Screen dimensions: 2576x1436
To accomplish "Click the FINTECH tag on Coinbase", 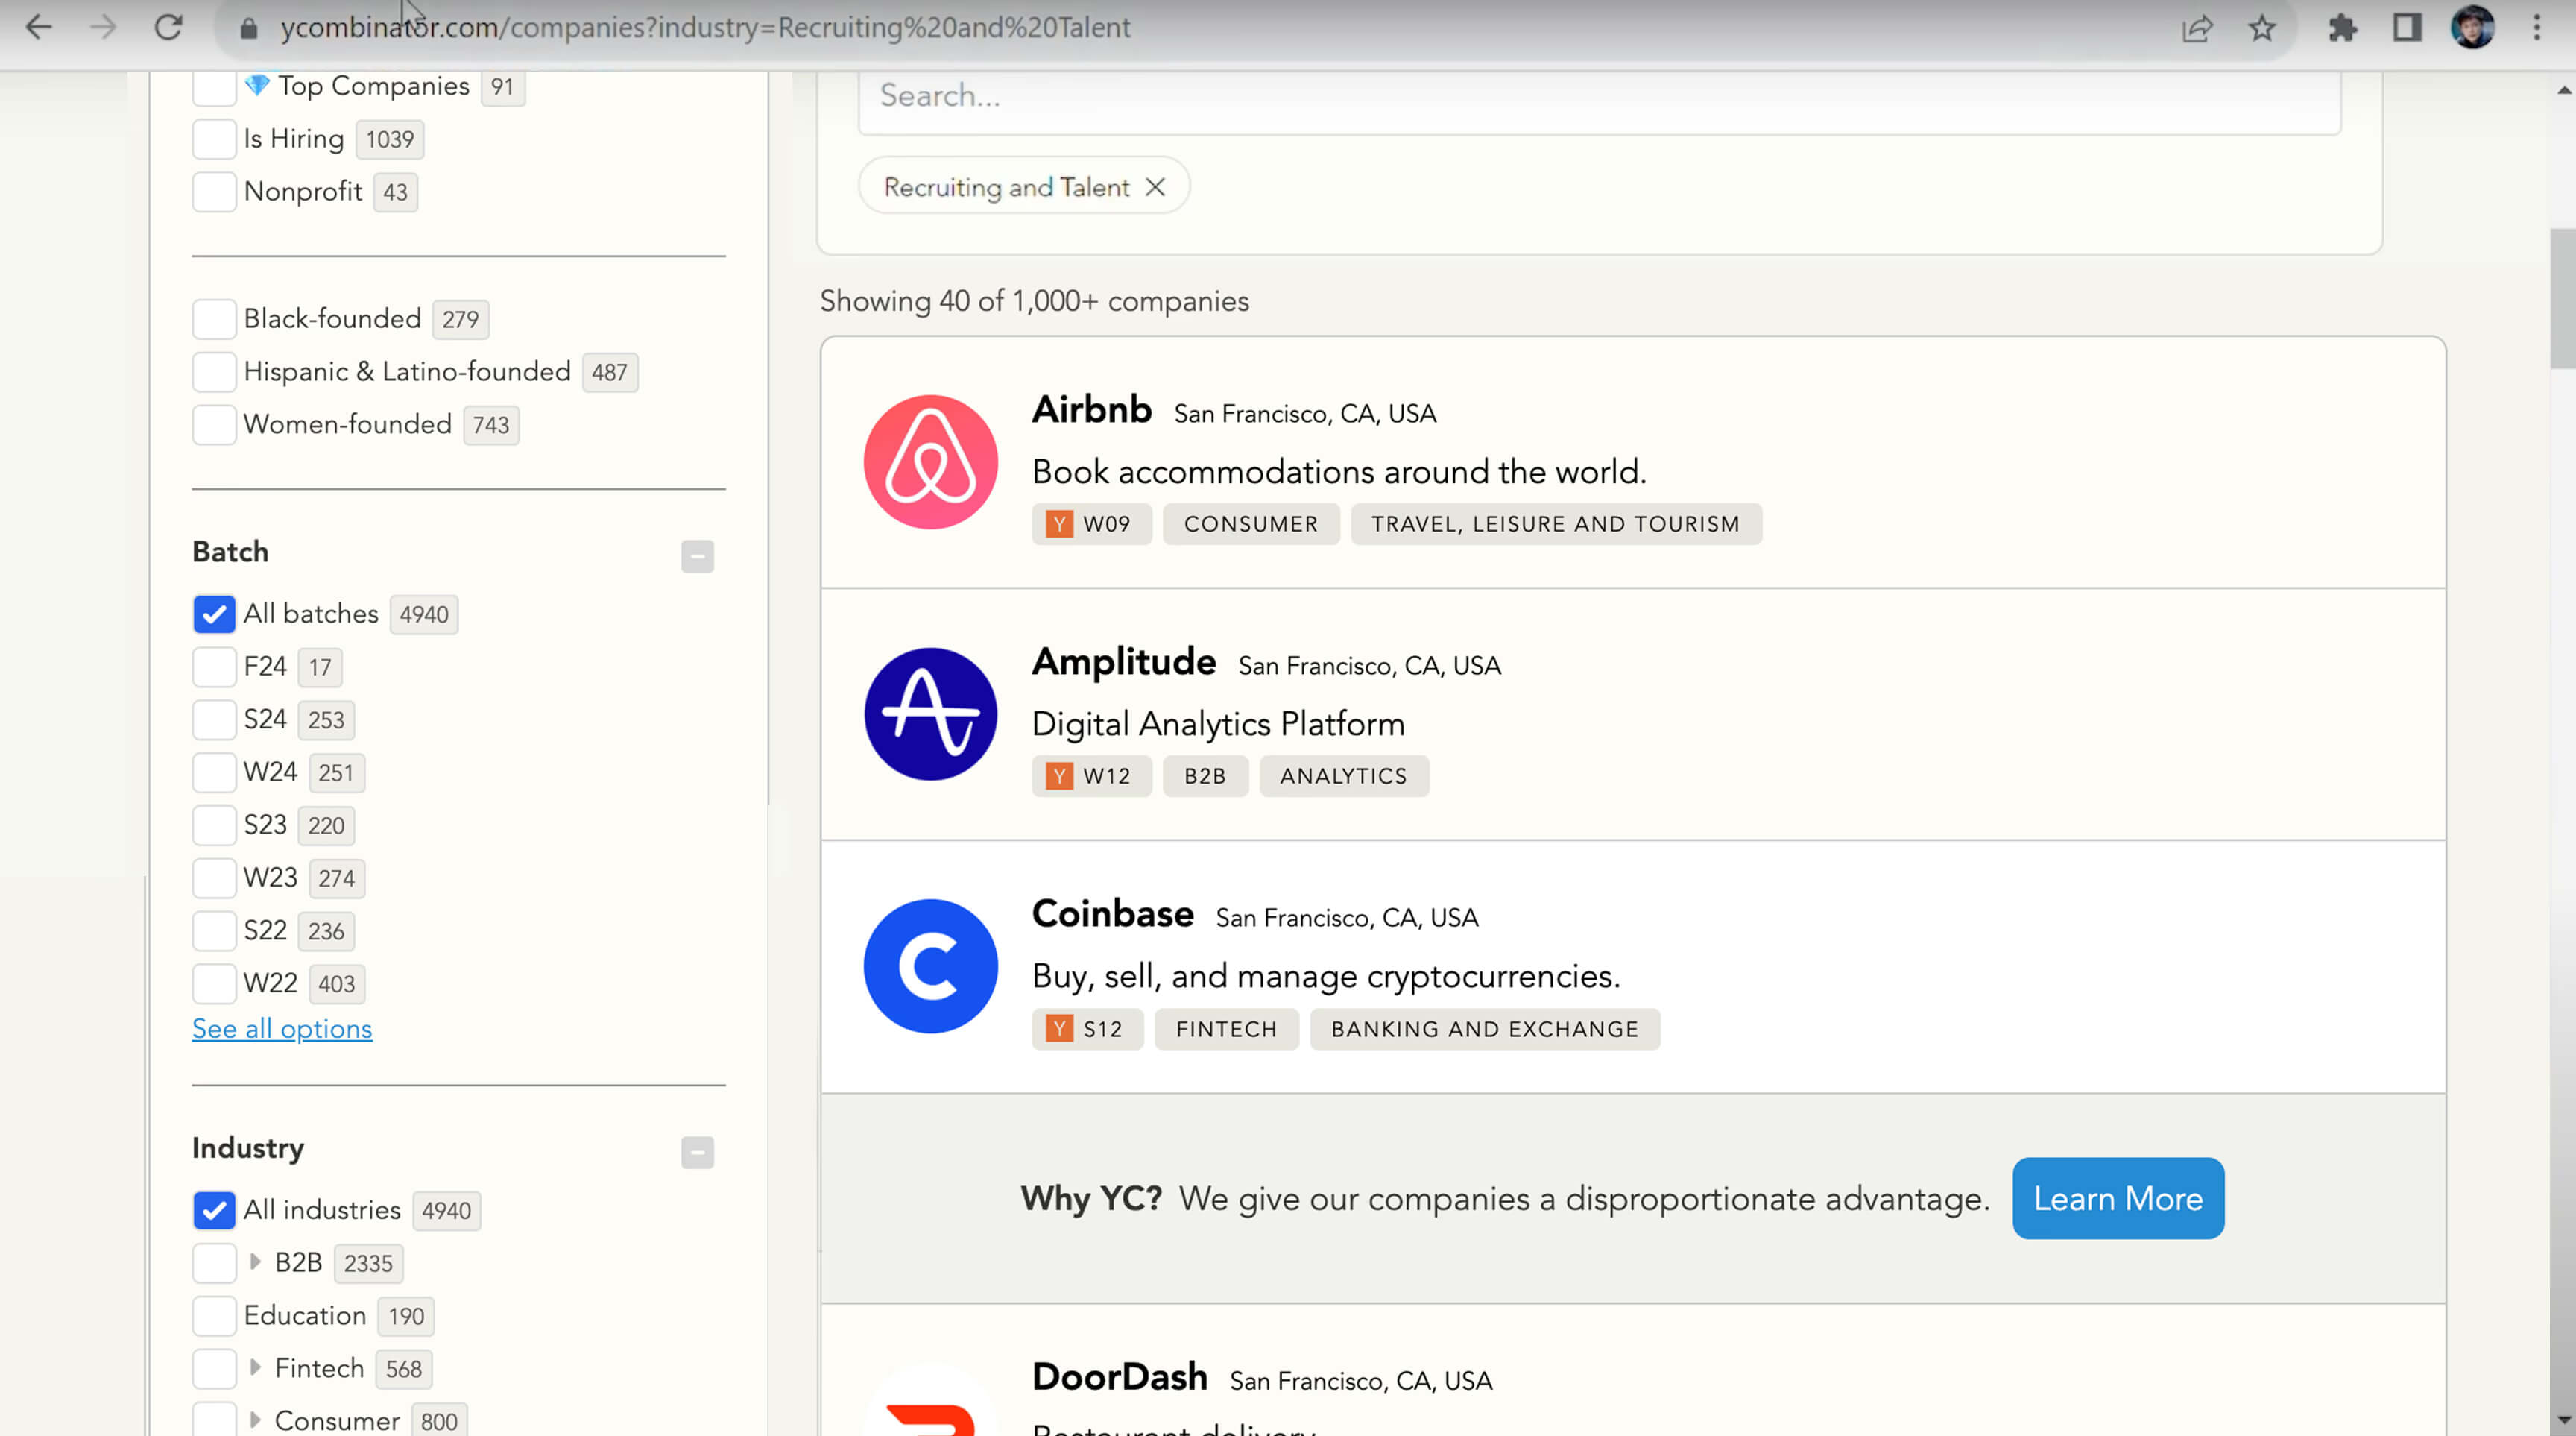I will click(1226, 1029).
